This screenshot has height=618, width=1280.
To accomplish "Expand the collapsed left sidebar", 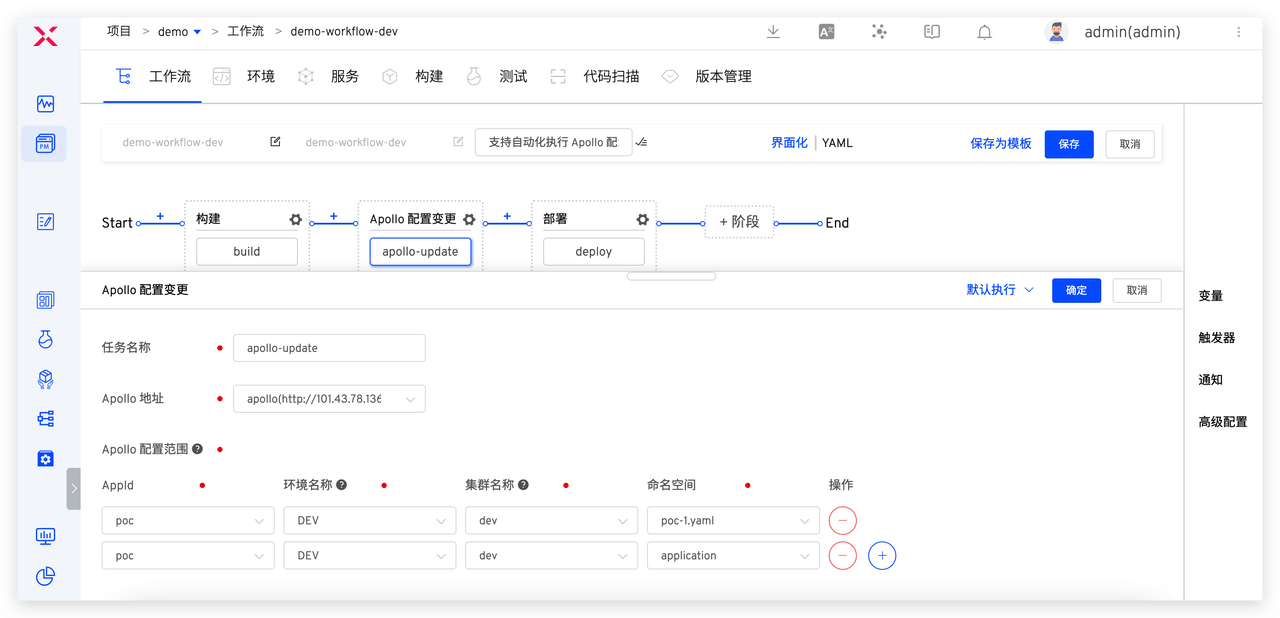I will [x=73, y=489].
